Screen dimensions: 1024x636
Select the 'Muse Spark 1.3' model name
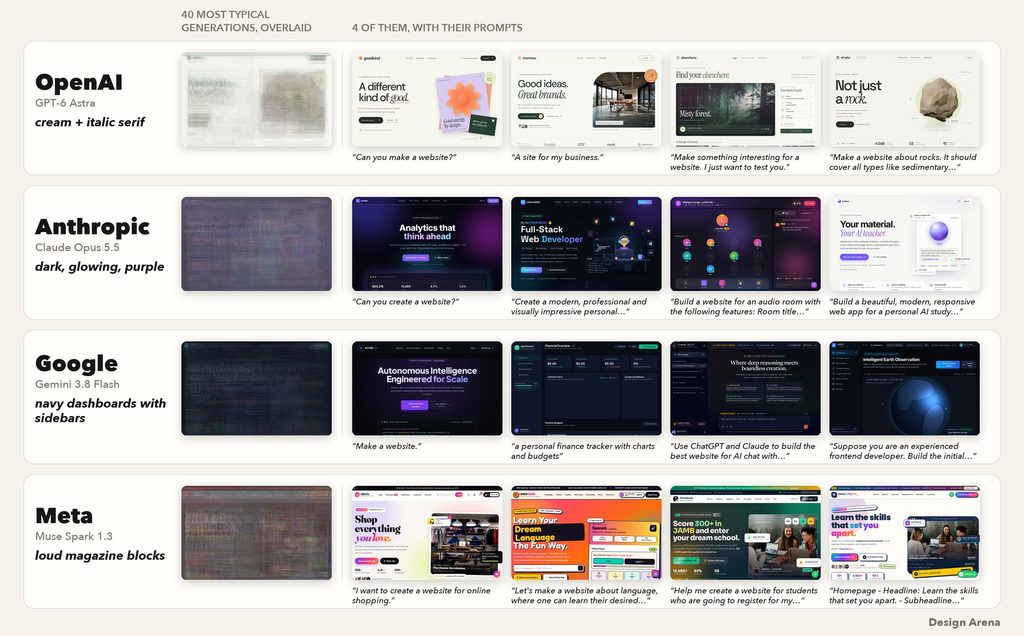coord(74,536)
